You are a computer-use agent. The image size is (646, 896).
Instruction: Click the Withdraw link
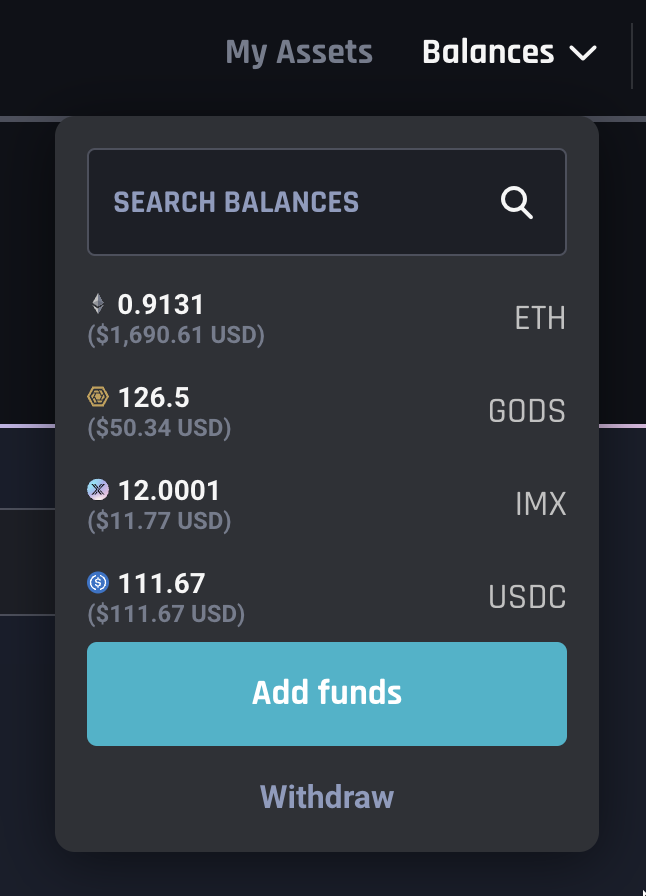pyautogui.click(x=326, y=798)
